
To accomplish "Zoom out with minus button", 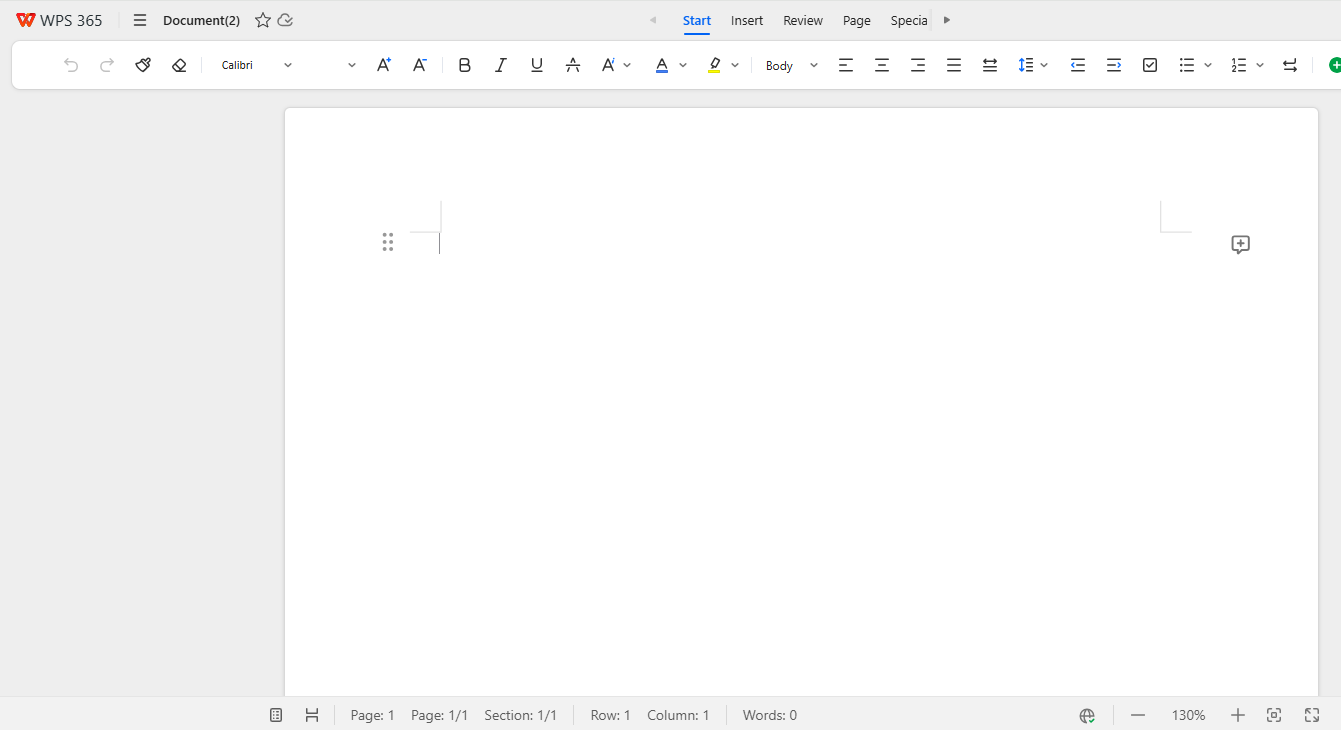I will [1138, 715].
